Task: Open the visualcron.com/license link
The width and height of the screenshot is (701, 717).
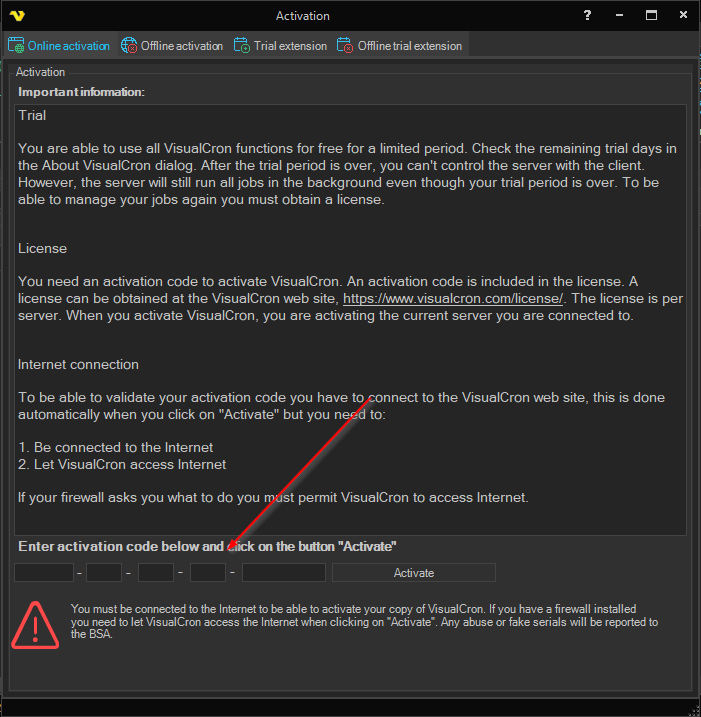Action: (x=453, y=299)
